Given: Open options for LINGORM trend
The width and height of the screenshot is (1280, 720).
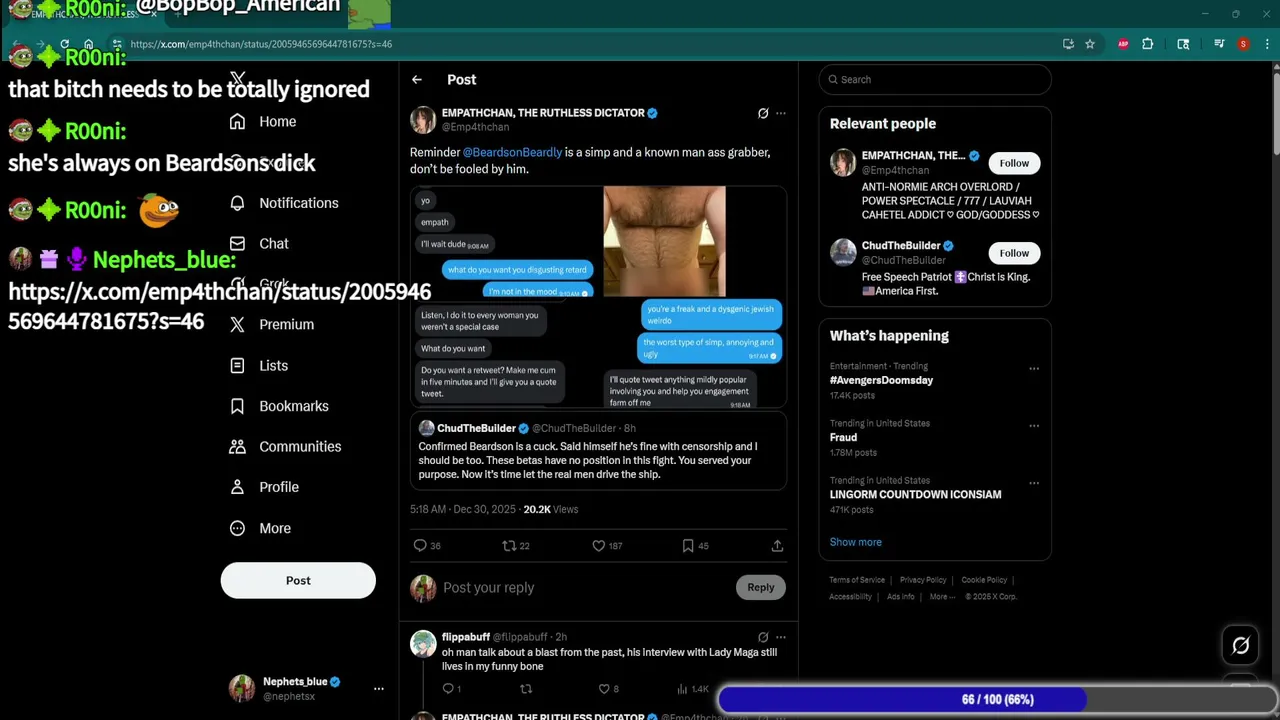Looking at the screenshot, I should click(x=1034, y=483).
